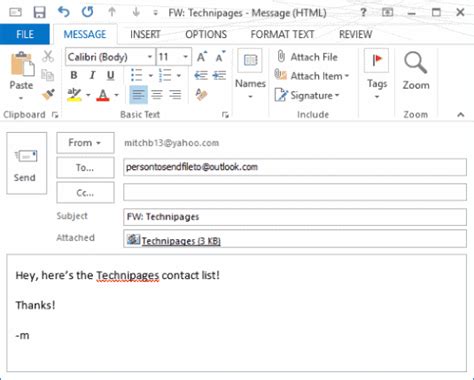
Task: Go to next item with down arrow
Action: [x=136, y=12]
